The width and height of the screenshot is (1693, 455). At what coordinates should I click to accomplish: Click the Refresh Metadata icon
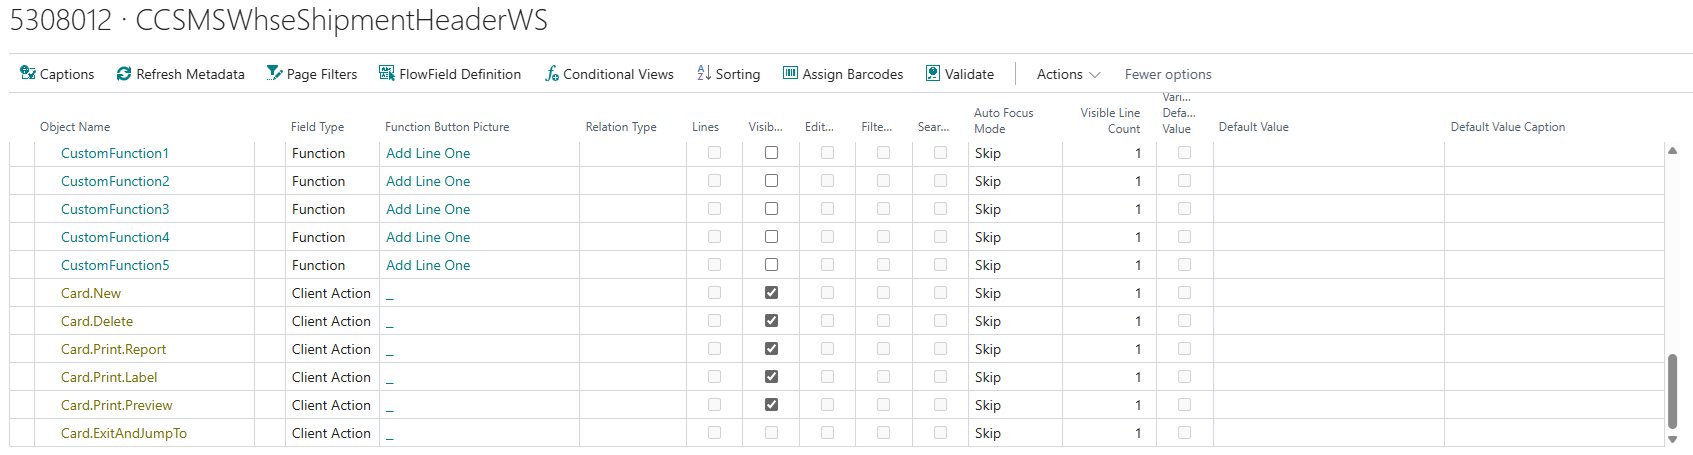click(124, 74)
